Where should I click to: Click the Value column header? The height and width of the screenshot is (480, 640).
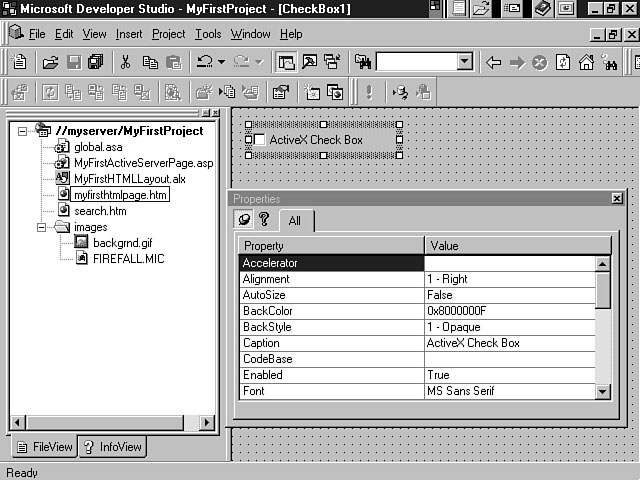click(510, 245)
